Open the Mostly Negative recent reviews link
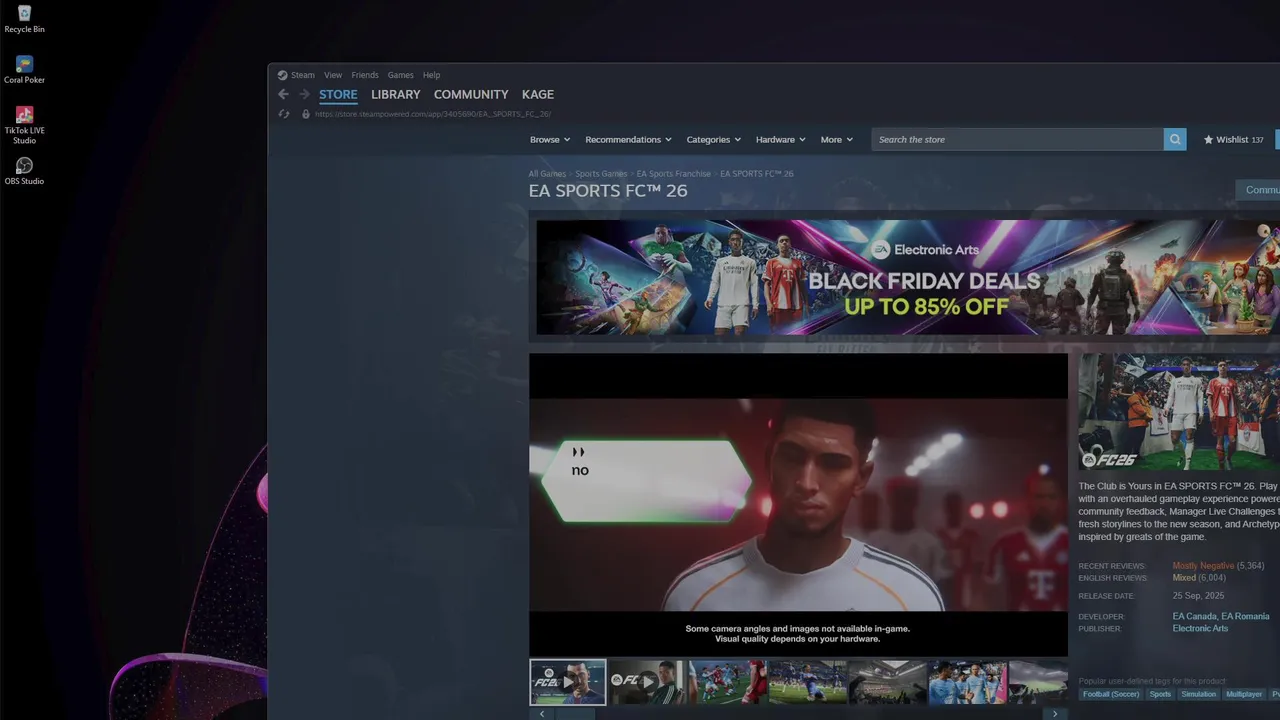Screen dimensions: 1280x720 click(1203, 566)
